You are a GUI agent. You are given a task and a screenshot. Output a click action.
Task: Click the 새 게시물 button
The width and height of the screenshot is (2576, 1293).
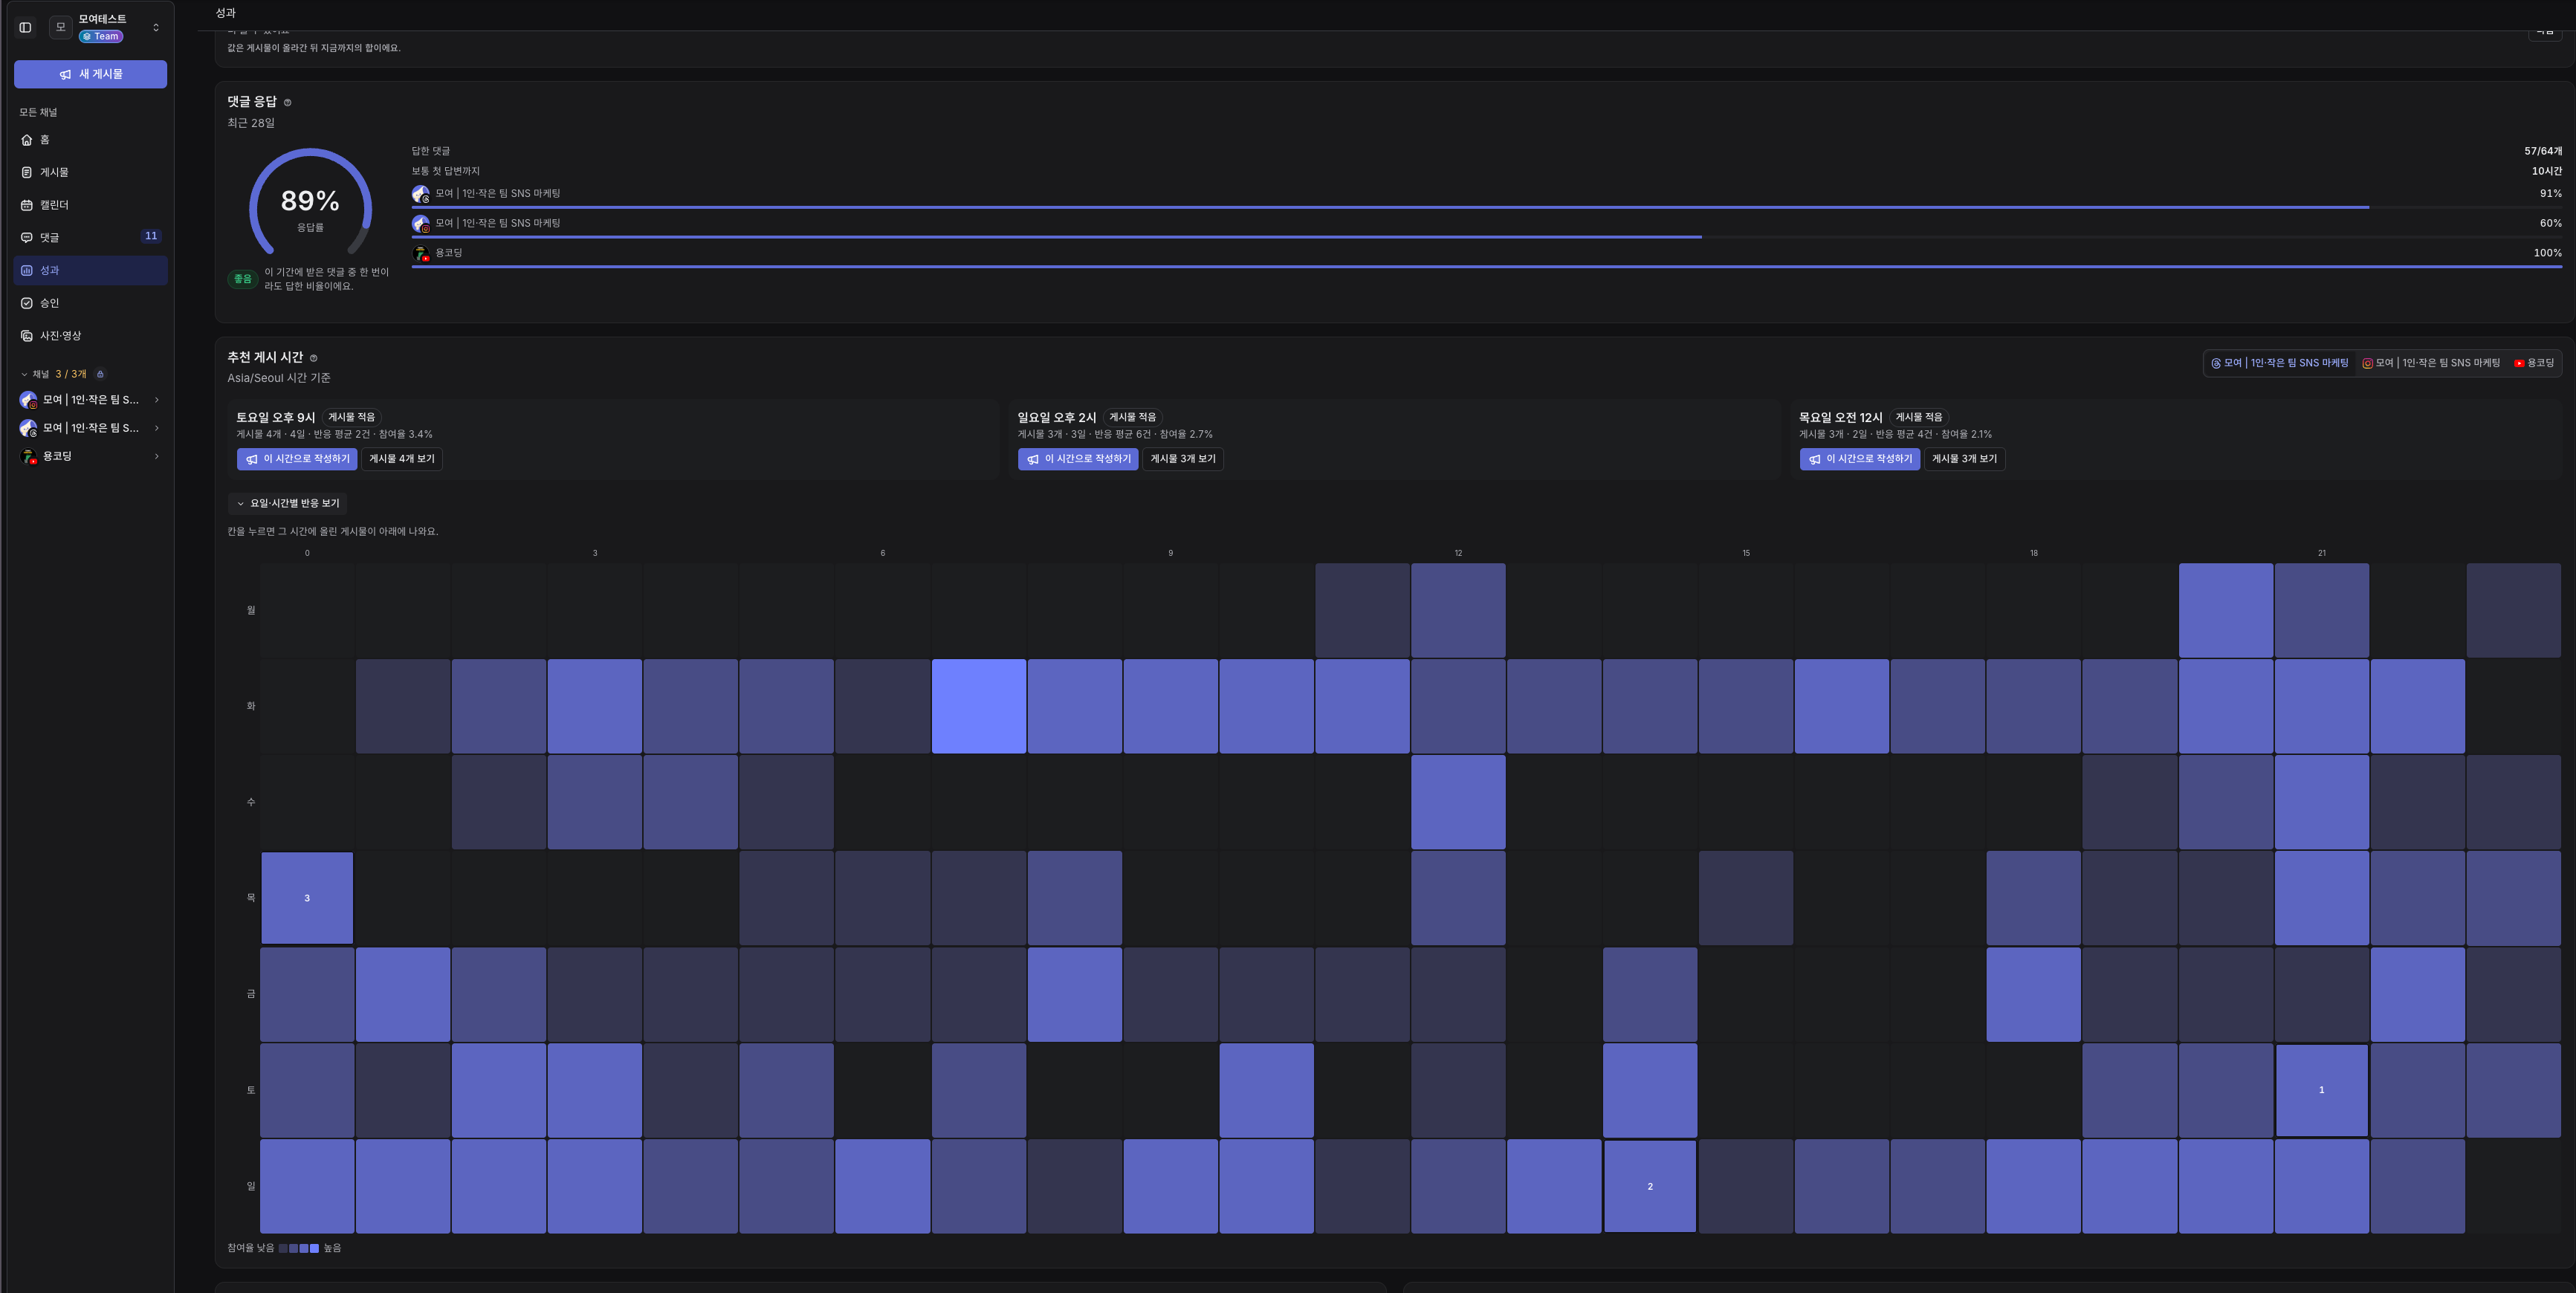tap(90, 74)
